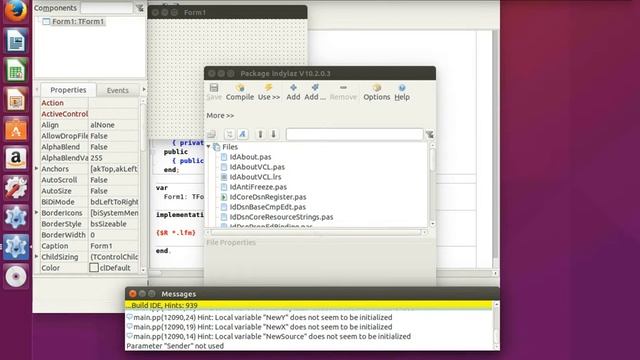Select IdDsnCoreResourceStrings.pas in the file list

coord(281,217)
